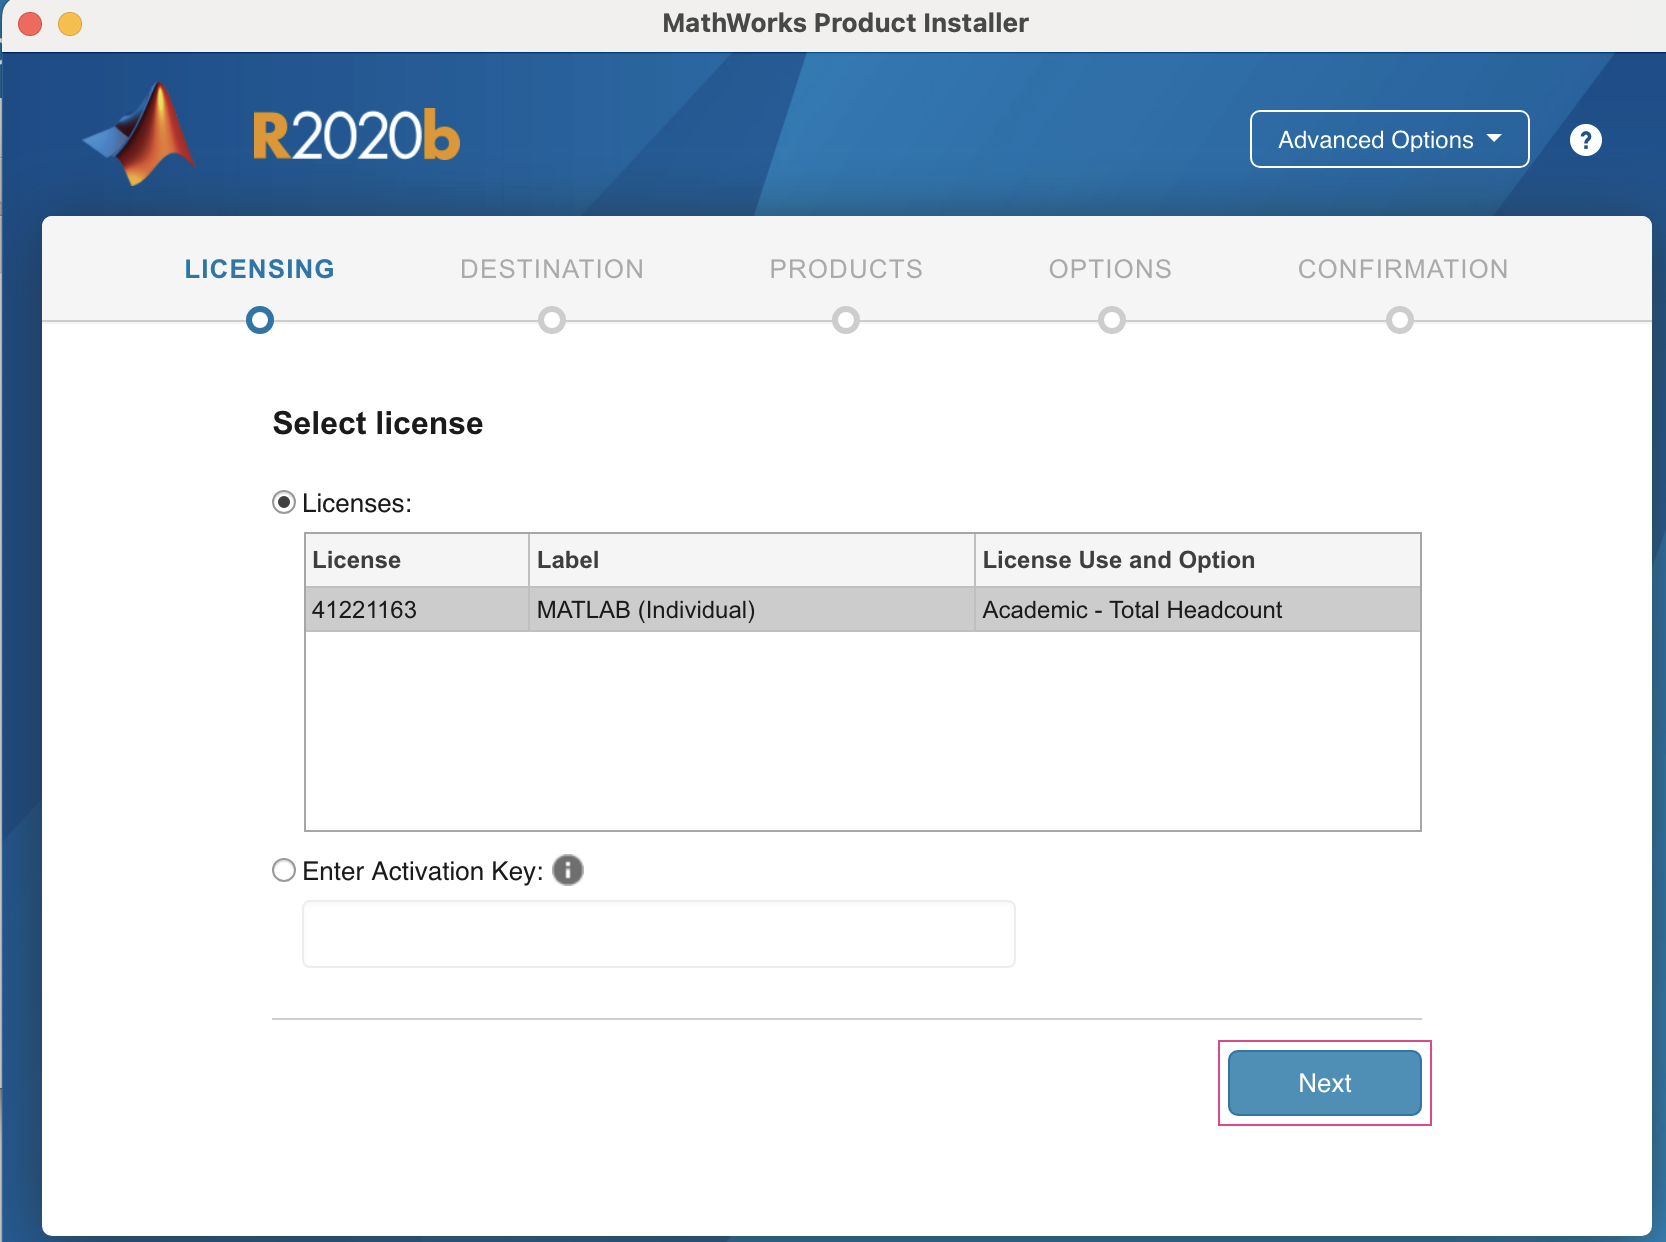
Task: Click the R2020b release logo text
Action: click(356, 137)
